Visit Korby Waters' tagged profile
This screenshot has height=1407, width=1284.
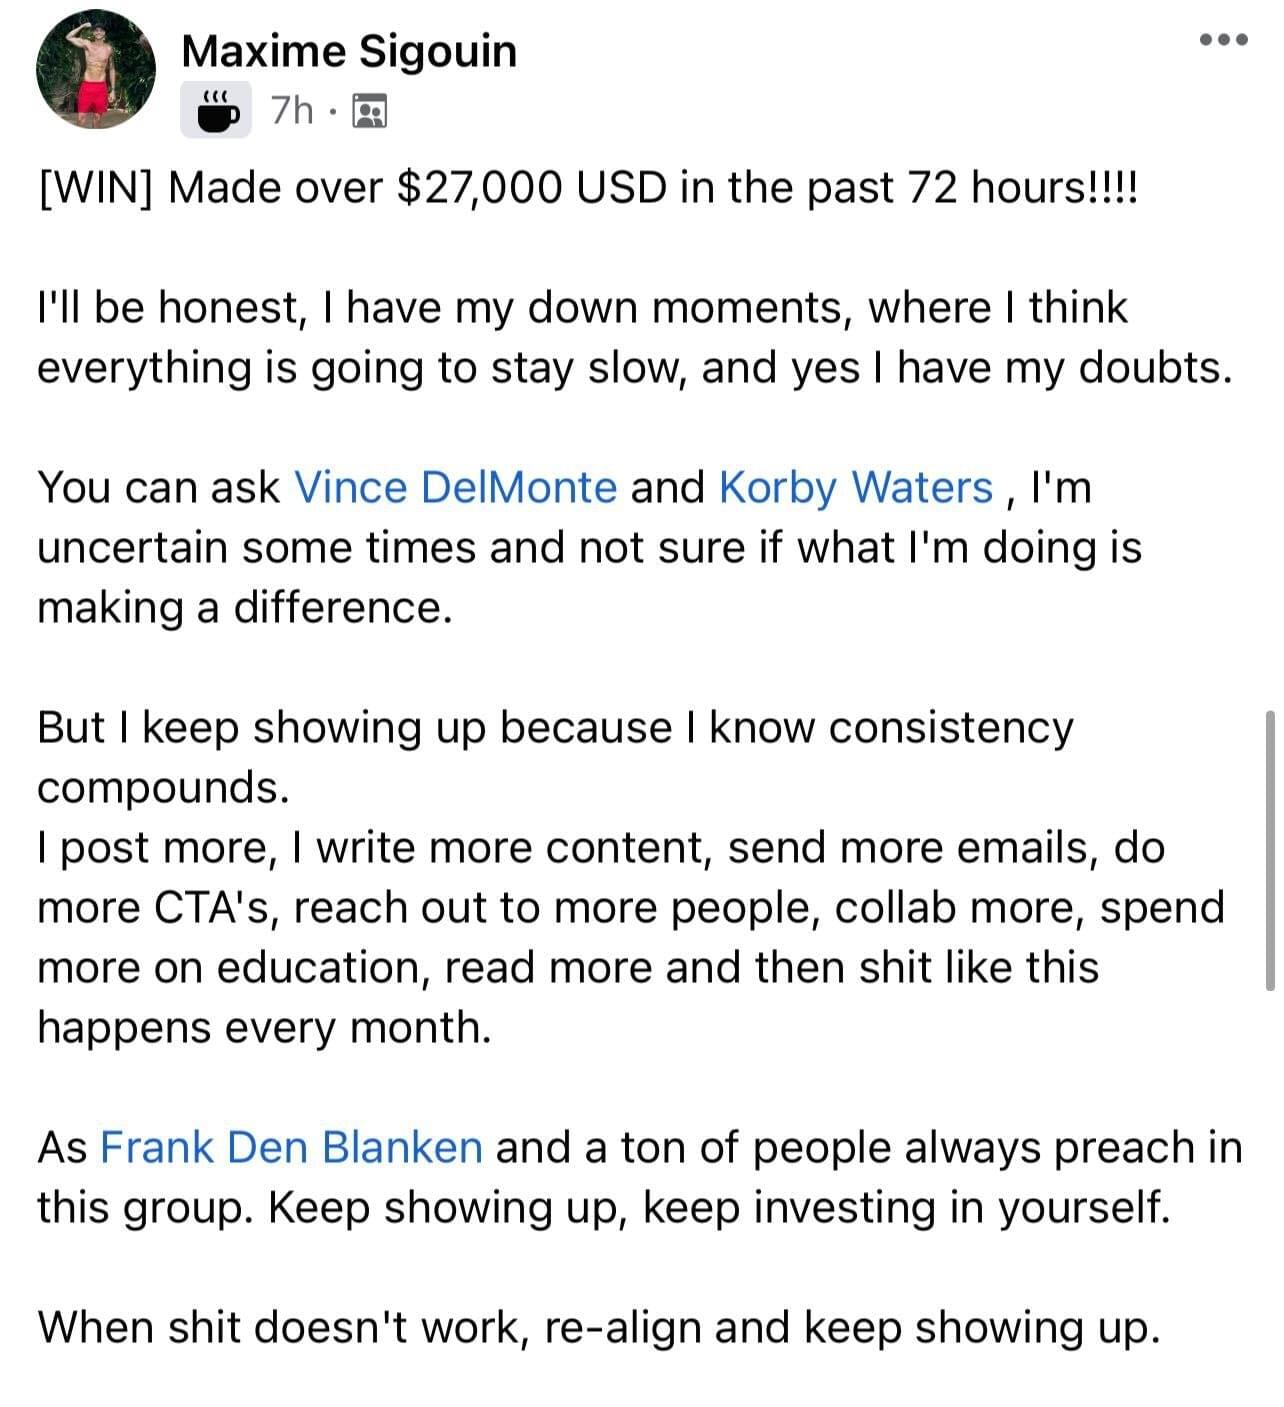click(x=856, y=487)
